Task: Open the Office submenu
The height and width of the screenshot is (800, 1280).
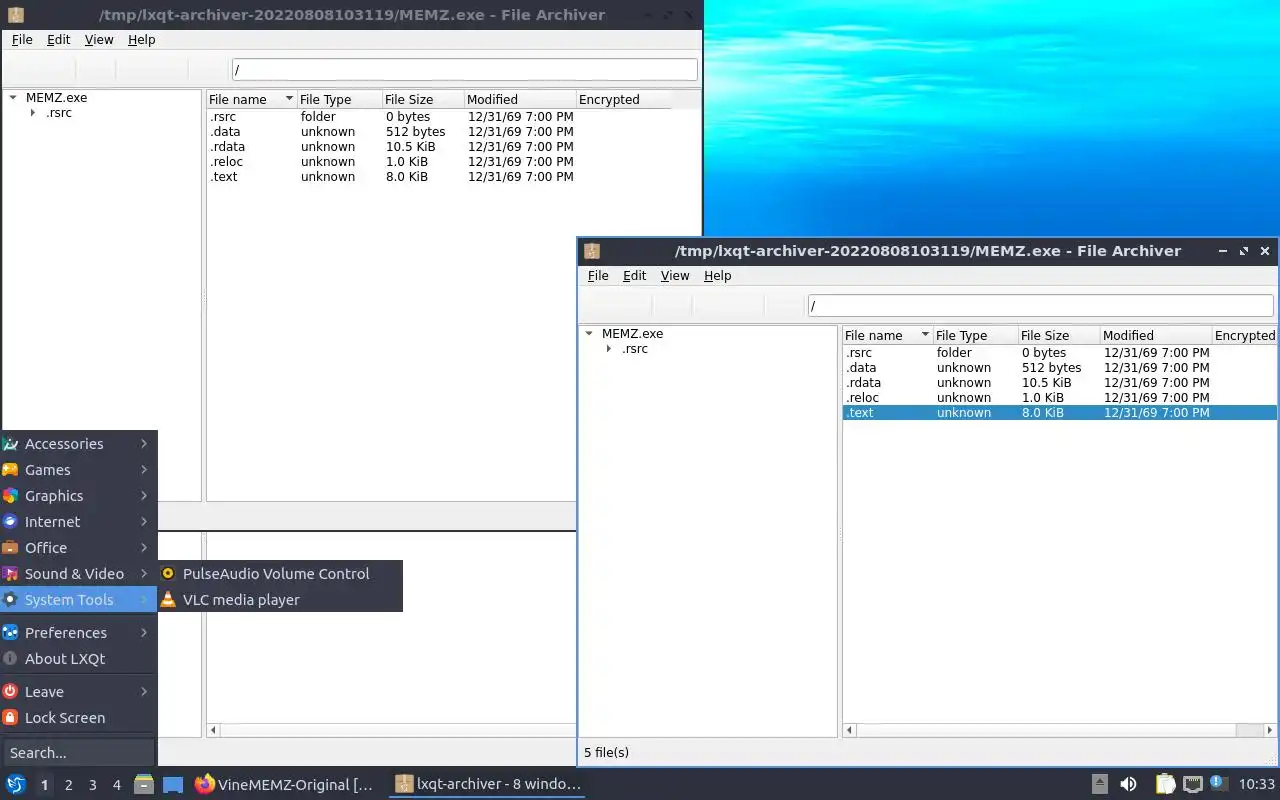Action: [78, 548]
